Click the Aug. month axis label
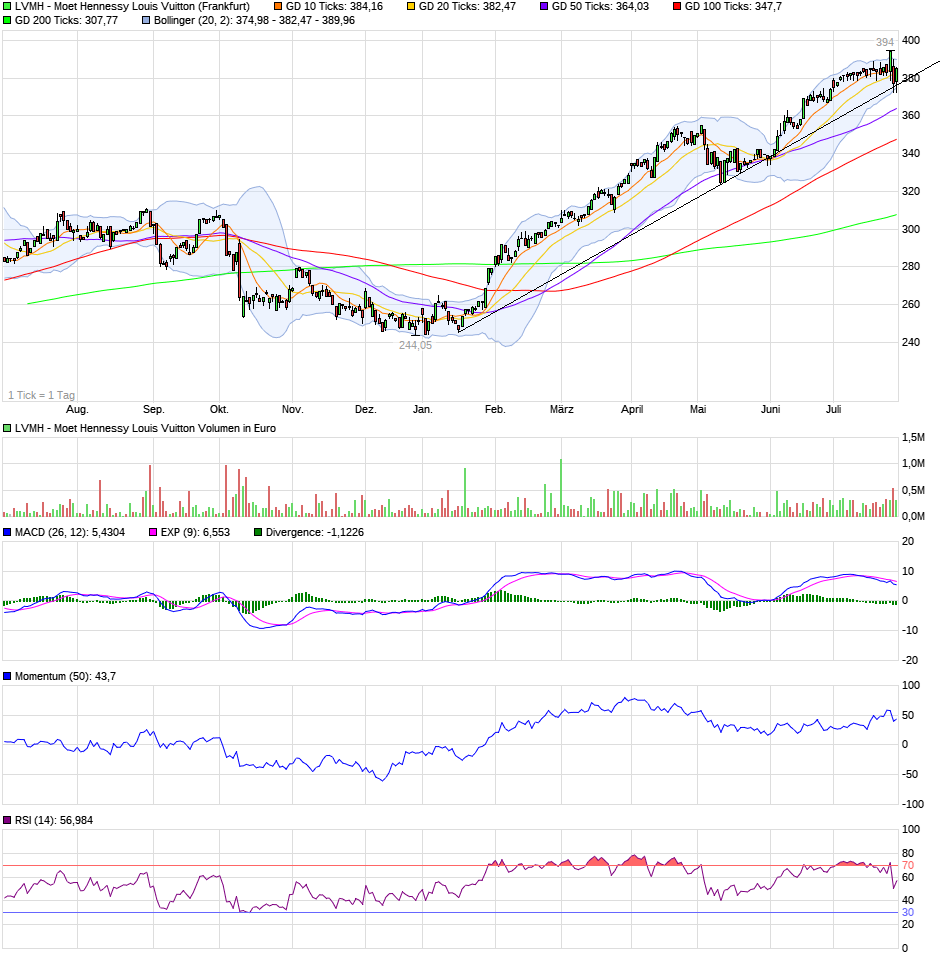The height and width of the screenshot is (958, 940). click(77, 409)
